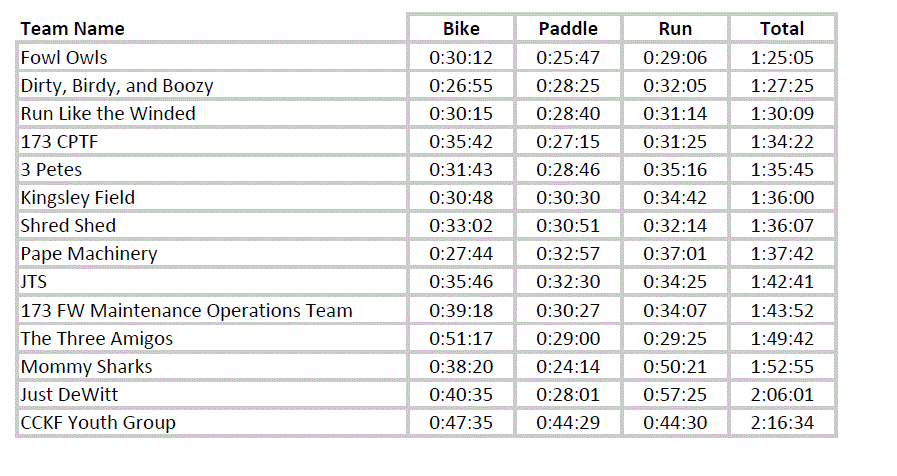The height and width of the screenshot is (476, 897).
Task: Click the Team Name column header
Action: click(73, 28)
